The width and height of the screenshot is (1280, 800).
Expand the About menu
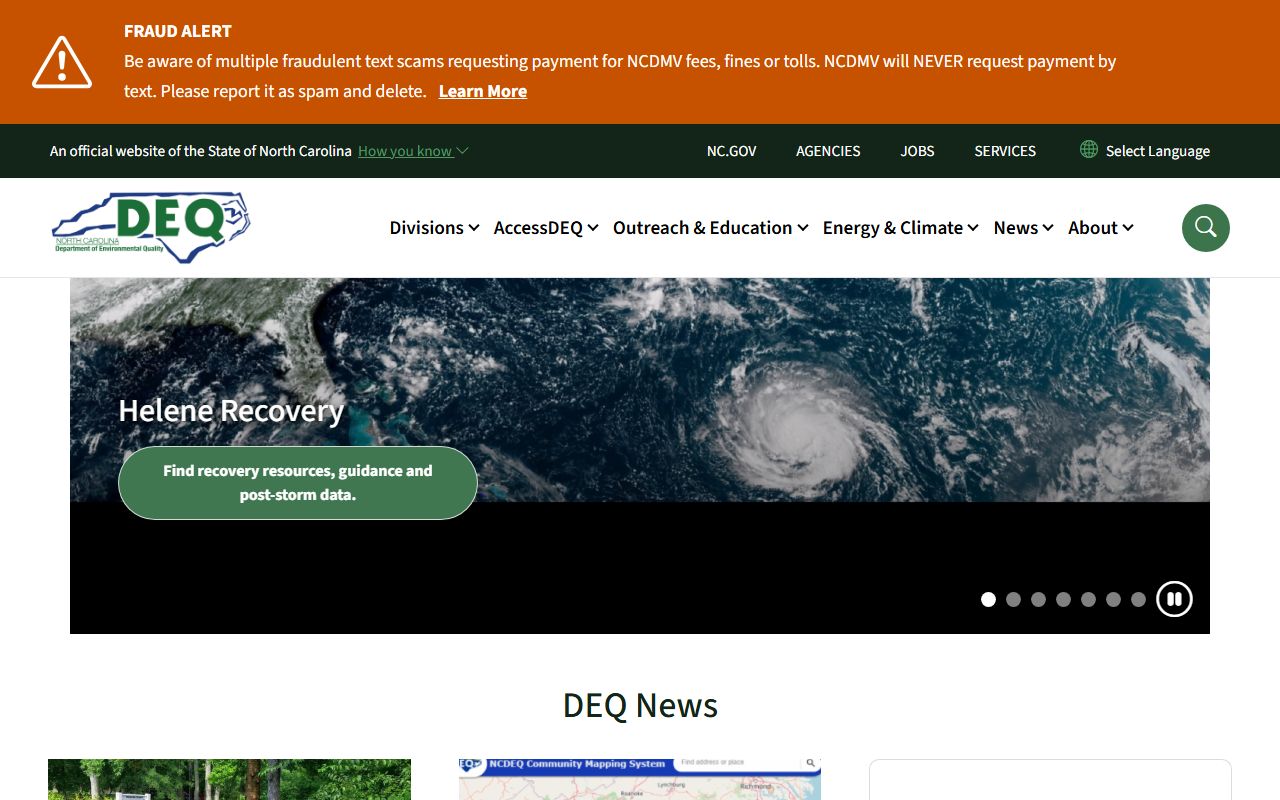point(1100,228)
